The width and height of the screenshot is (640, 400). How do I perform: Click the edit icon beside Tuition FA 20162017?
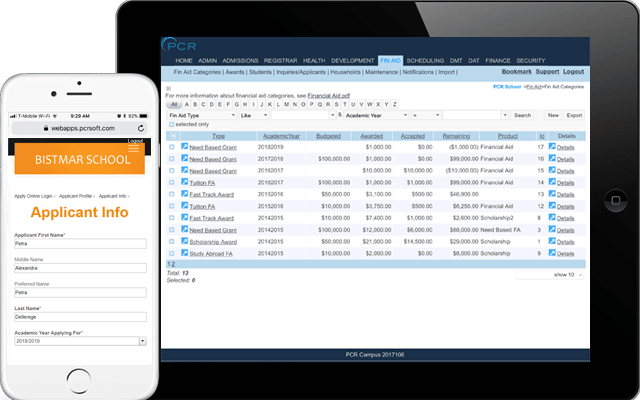click(x=185, y=182)
